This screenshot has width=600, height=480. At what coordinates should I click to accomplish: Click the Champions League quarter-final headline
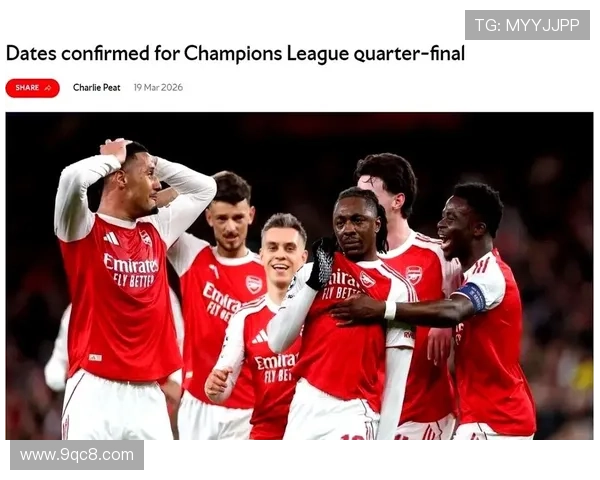[x=235, y=53]
